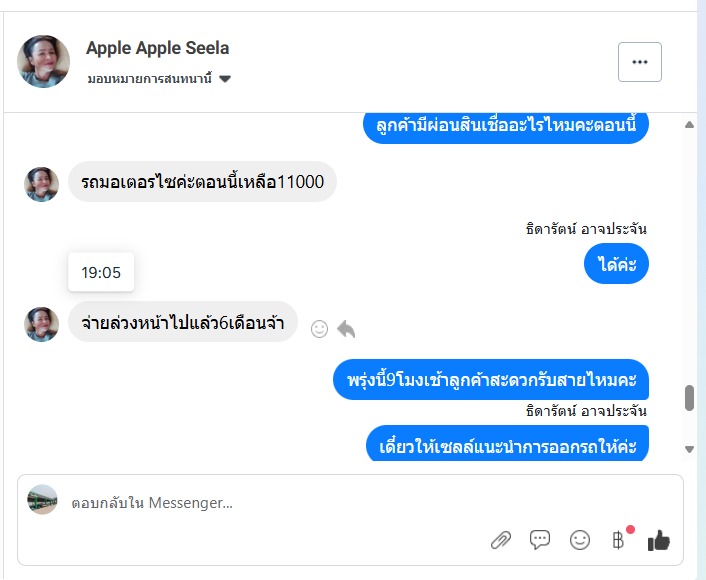
Task: Click the chat scrollbar thumb
Action: point(689,397)
